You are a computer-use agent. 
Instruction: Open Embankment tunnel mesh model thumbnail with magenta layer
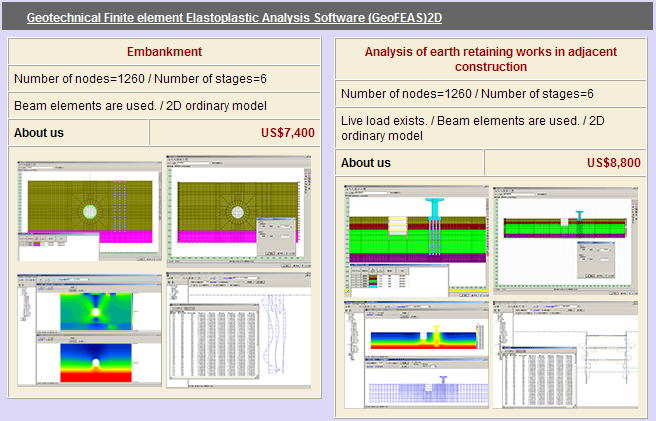[x=89, y=211]
